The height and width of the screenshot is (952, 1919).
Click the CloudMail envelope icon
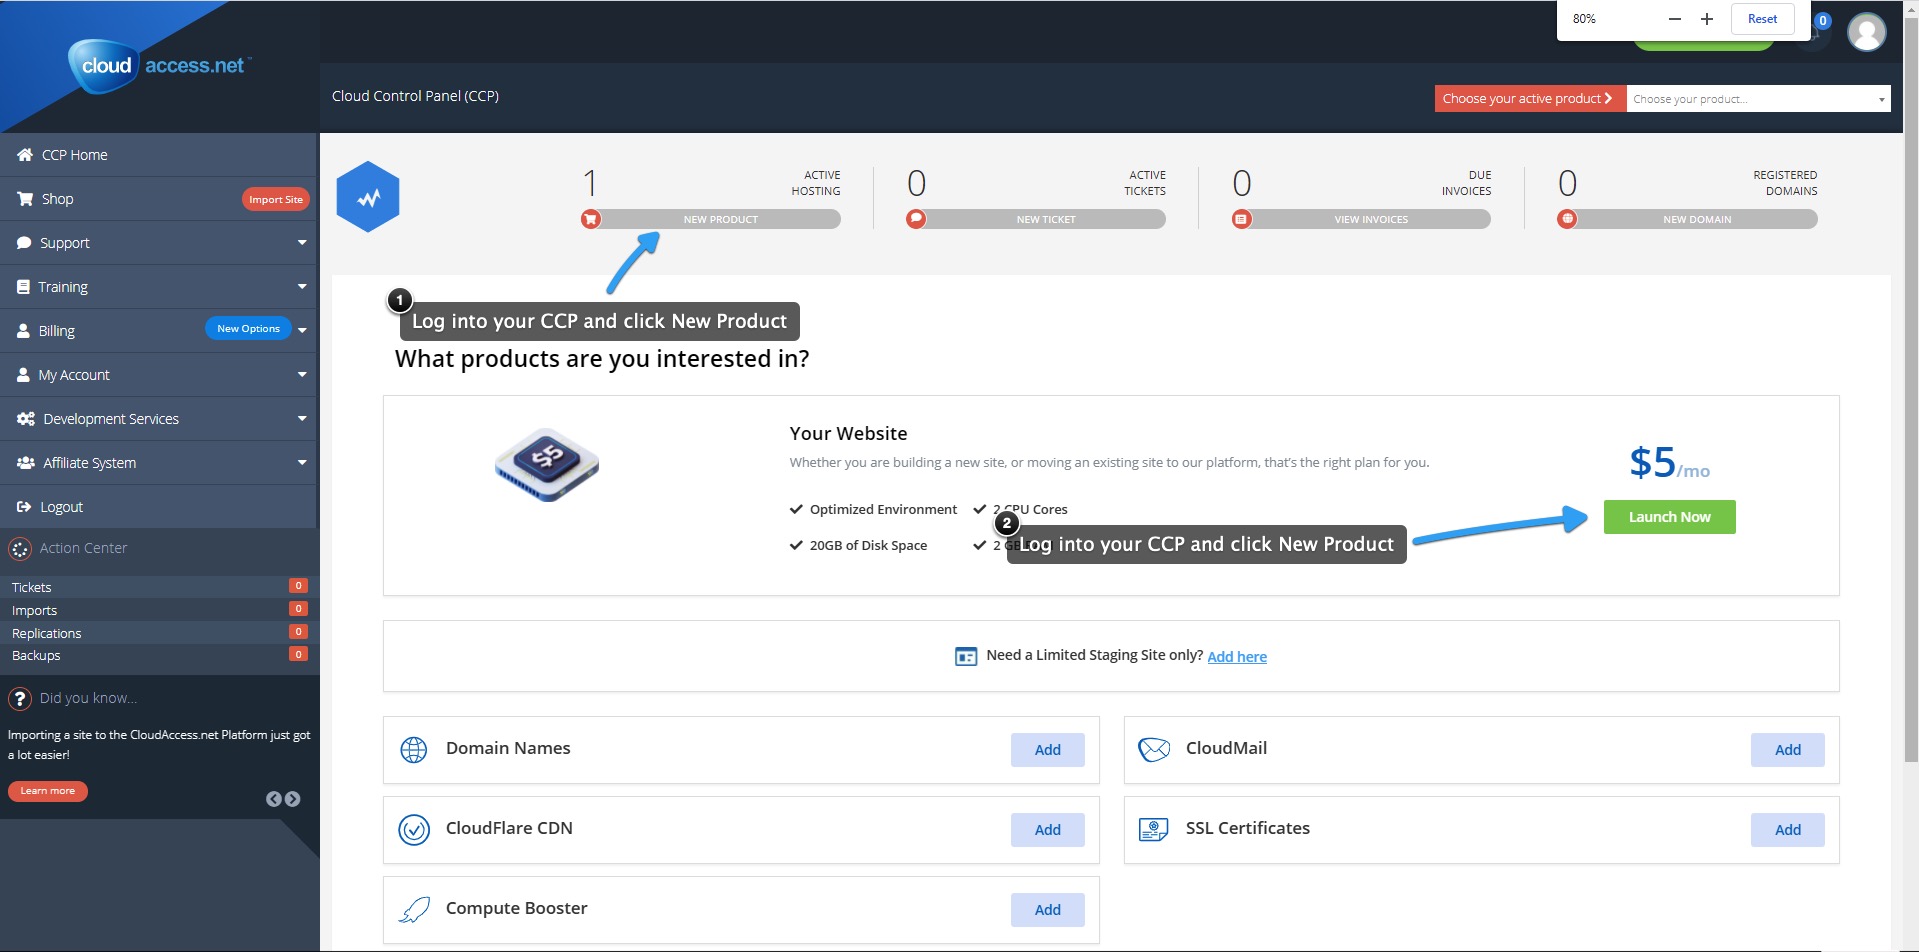click(1154, 749)
